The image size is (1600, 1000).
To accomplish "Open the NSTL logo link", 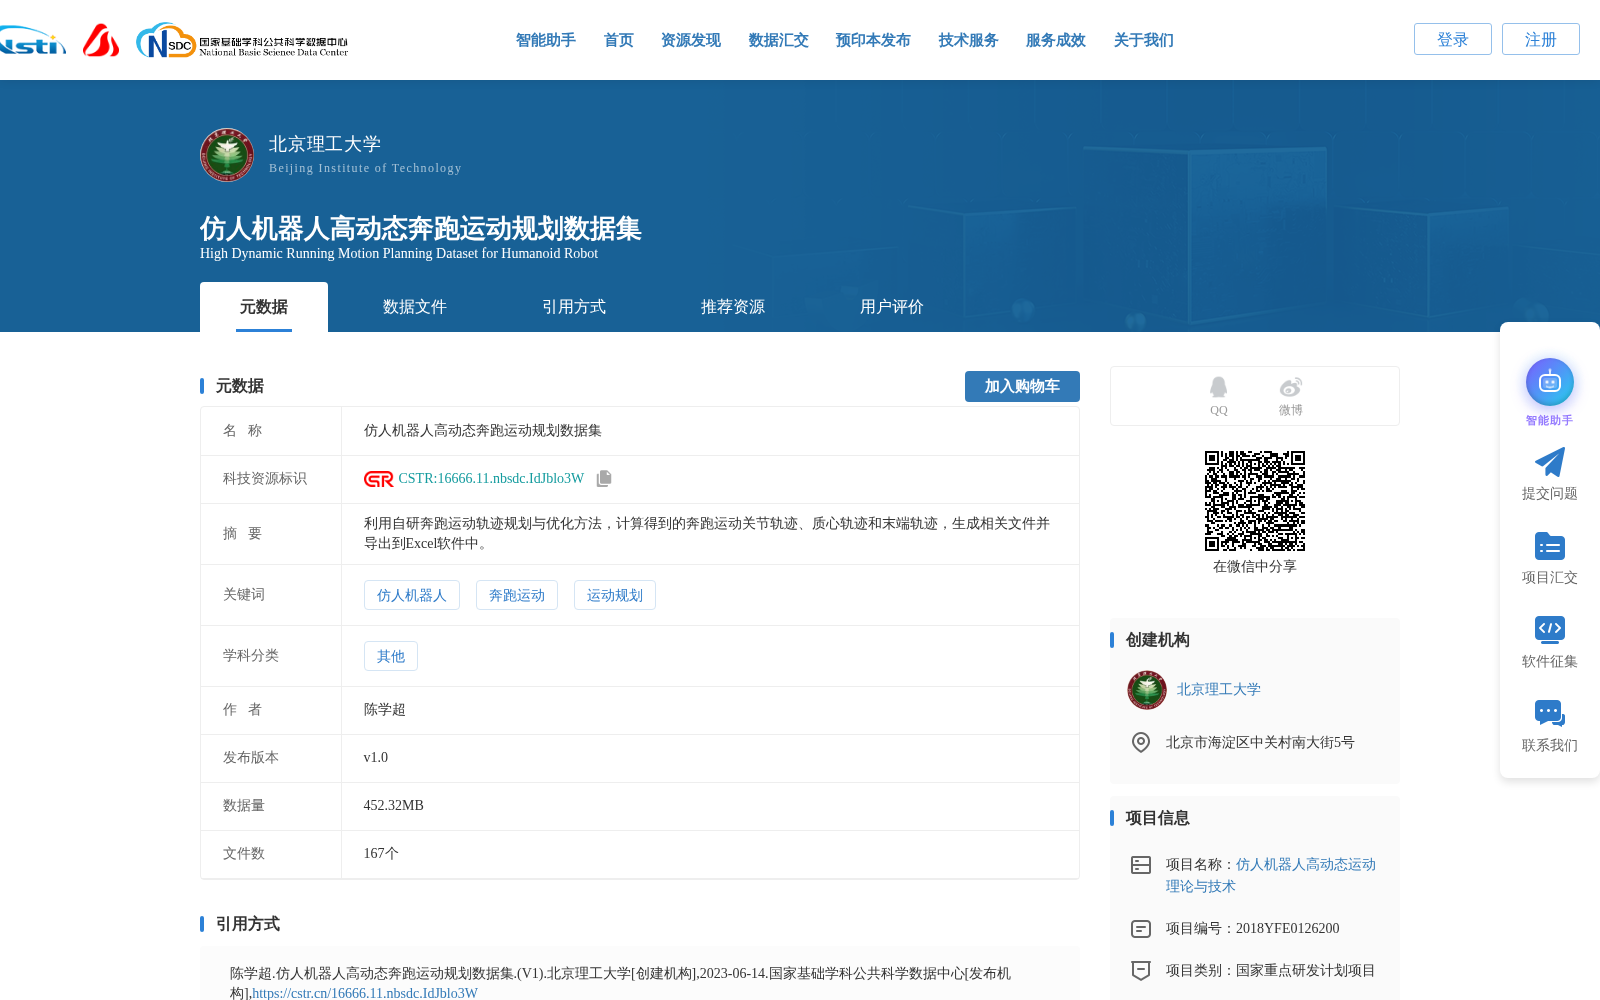I will click(x=31, y=41).
